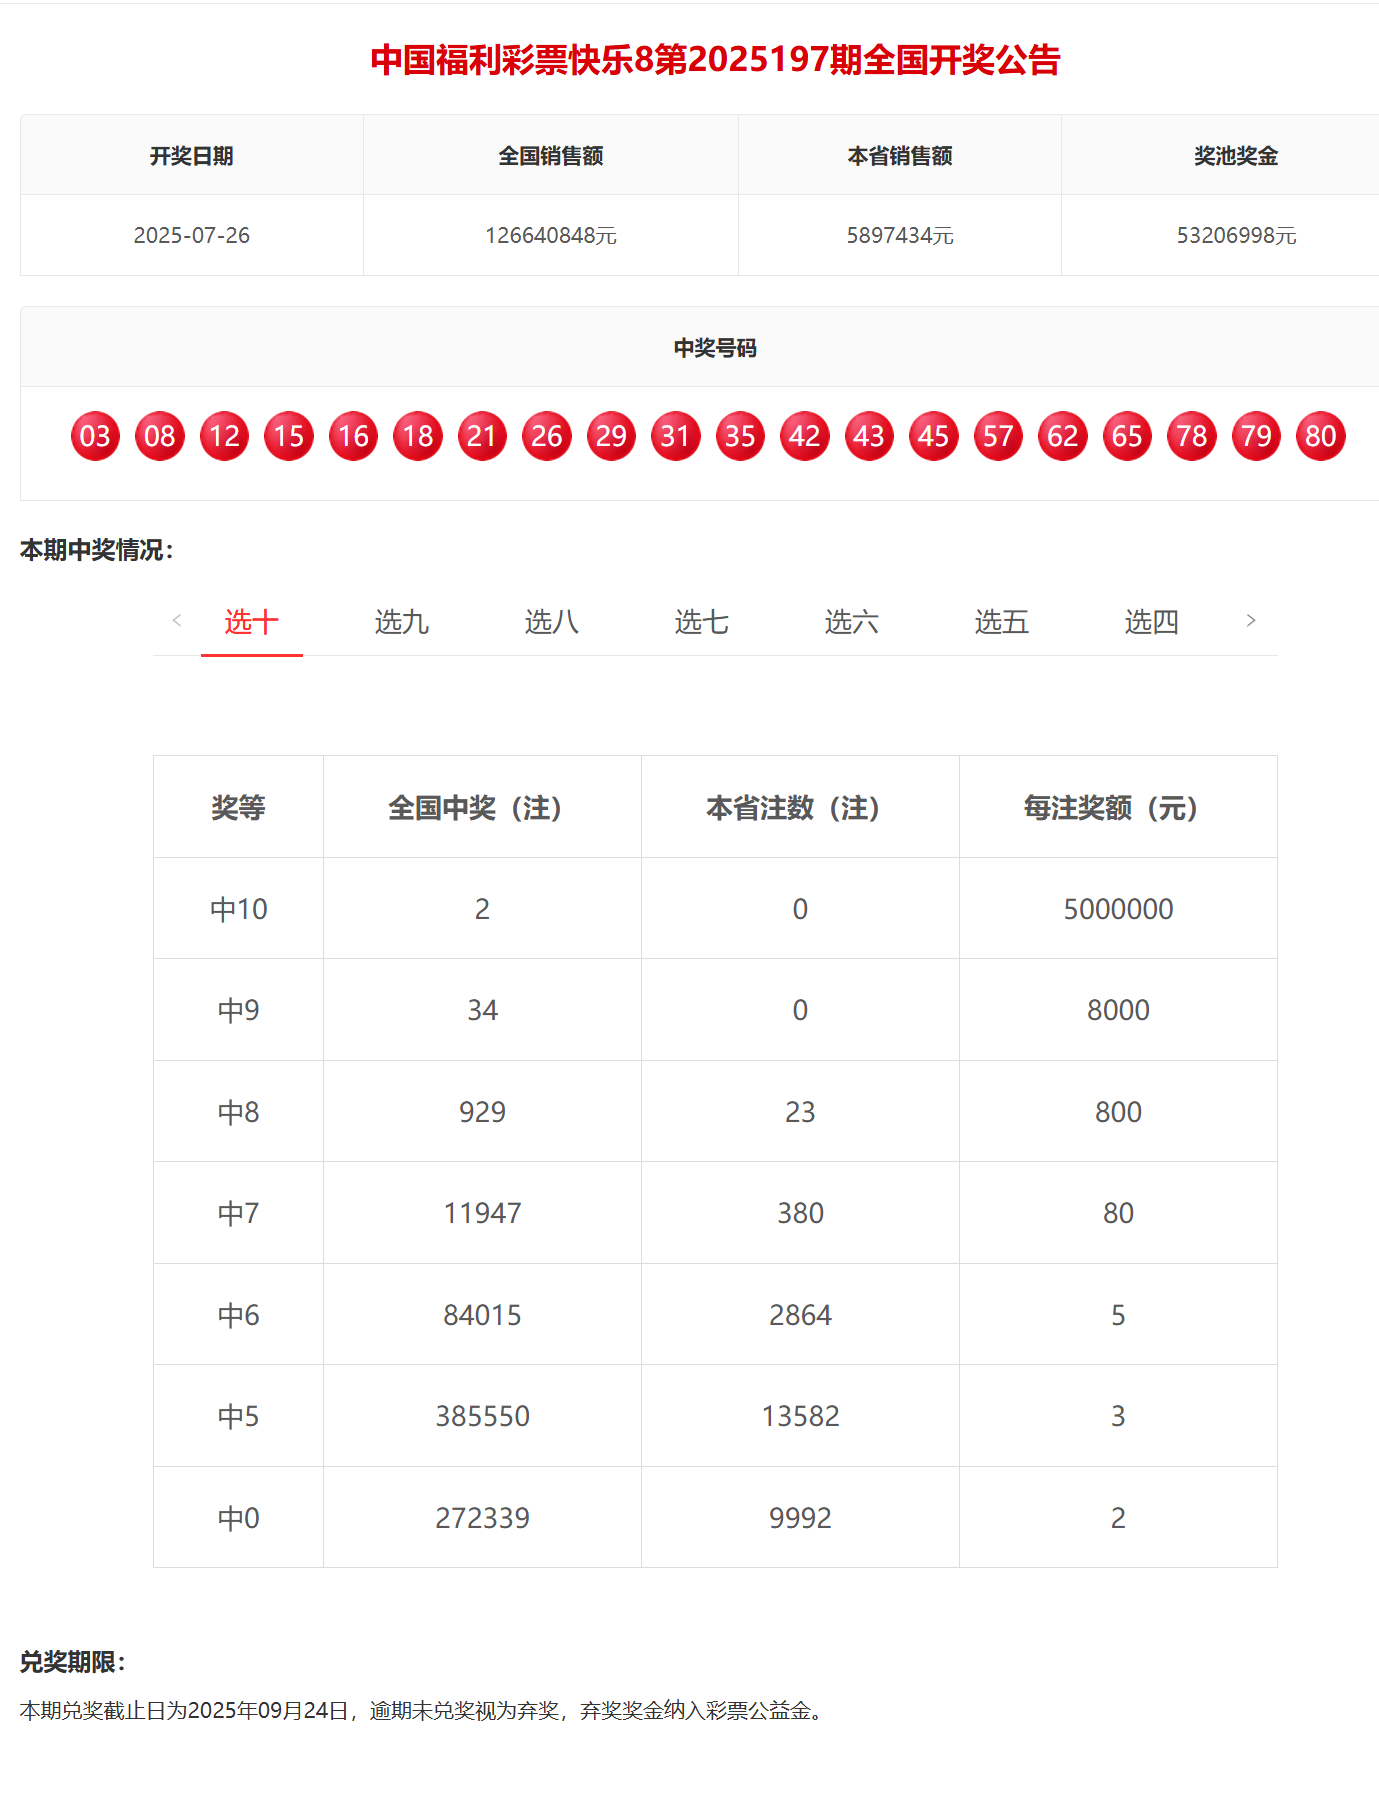Viewport: 1379px width, 1803px height.
Task: Click the 中0 prize row label
Action: point(238,1518)
